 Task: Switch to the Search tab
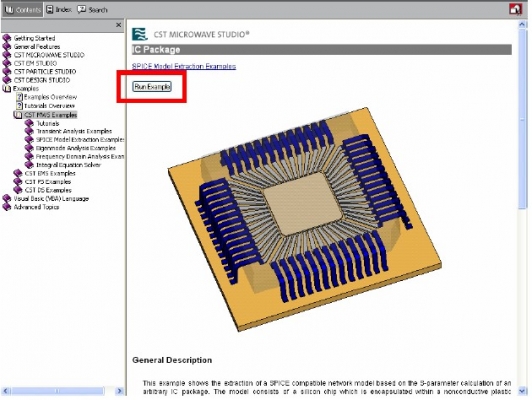click(92, 10)
